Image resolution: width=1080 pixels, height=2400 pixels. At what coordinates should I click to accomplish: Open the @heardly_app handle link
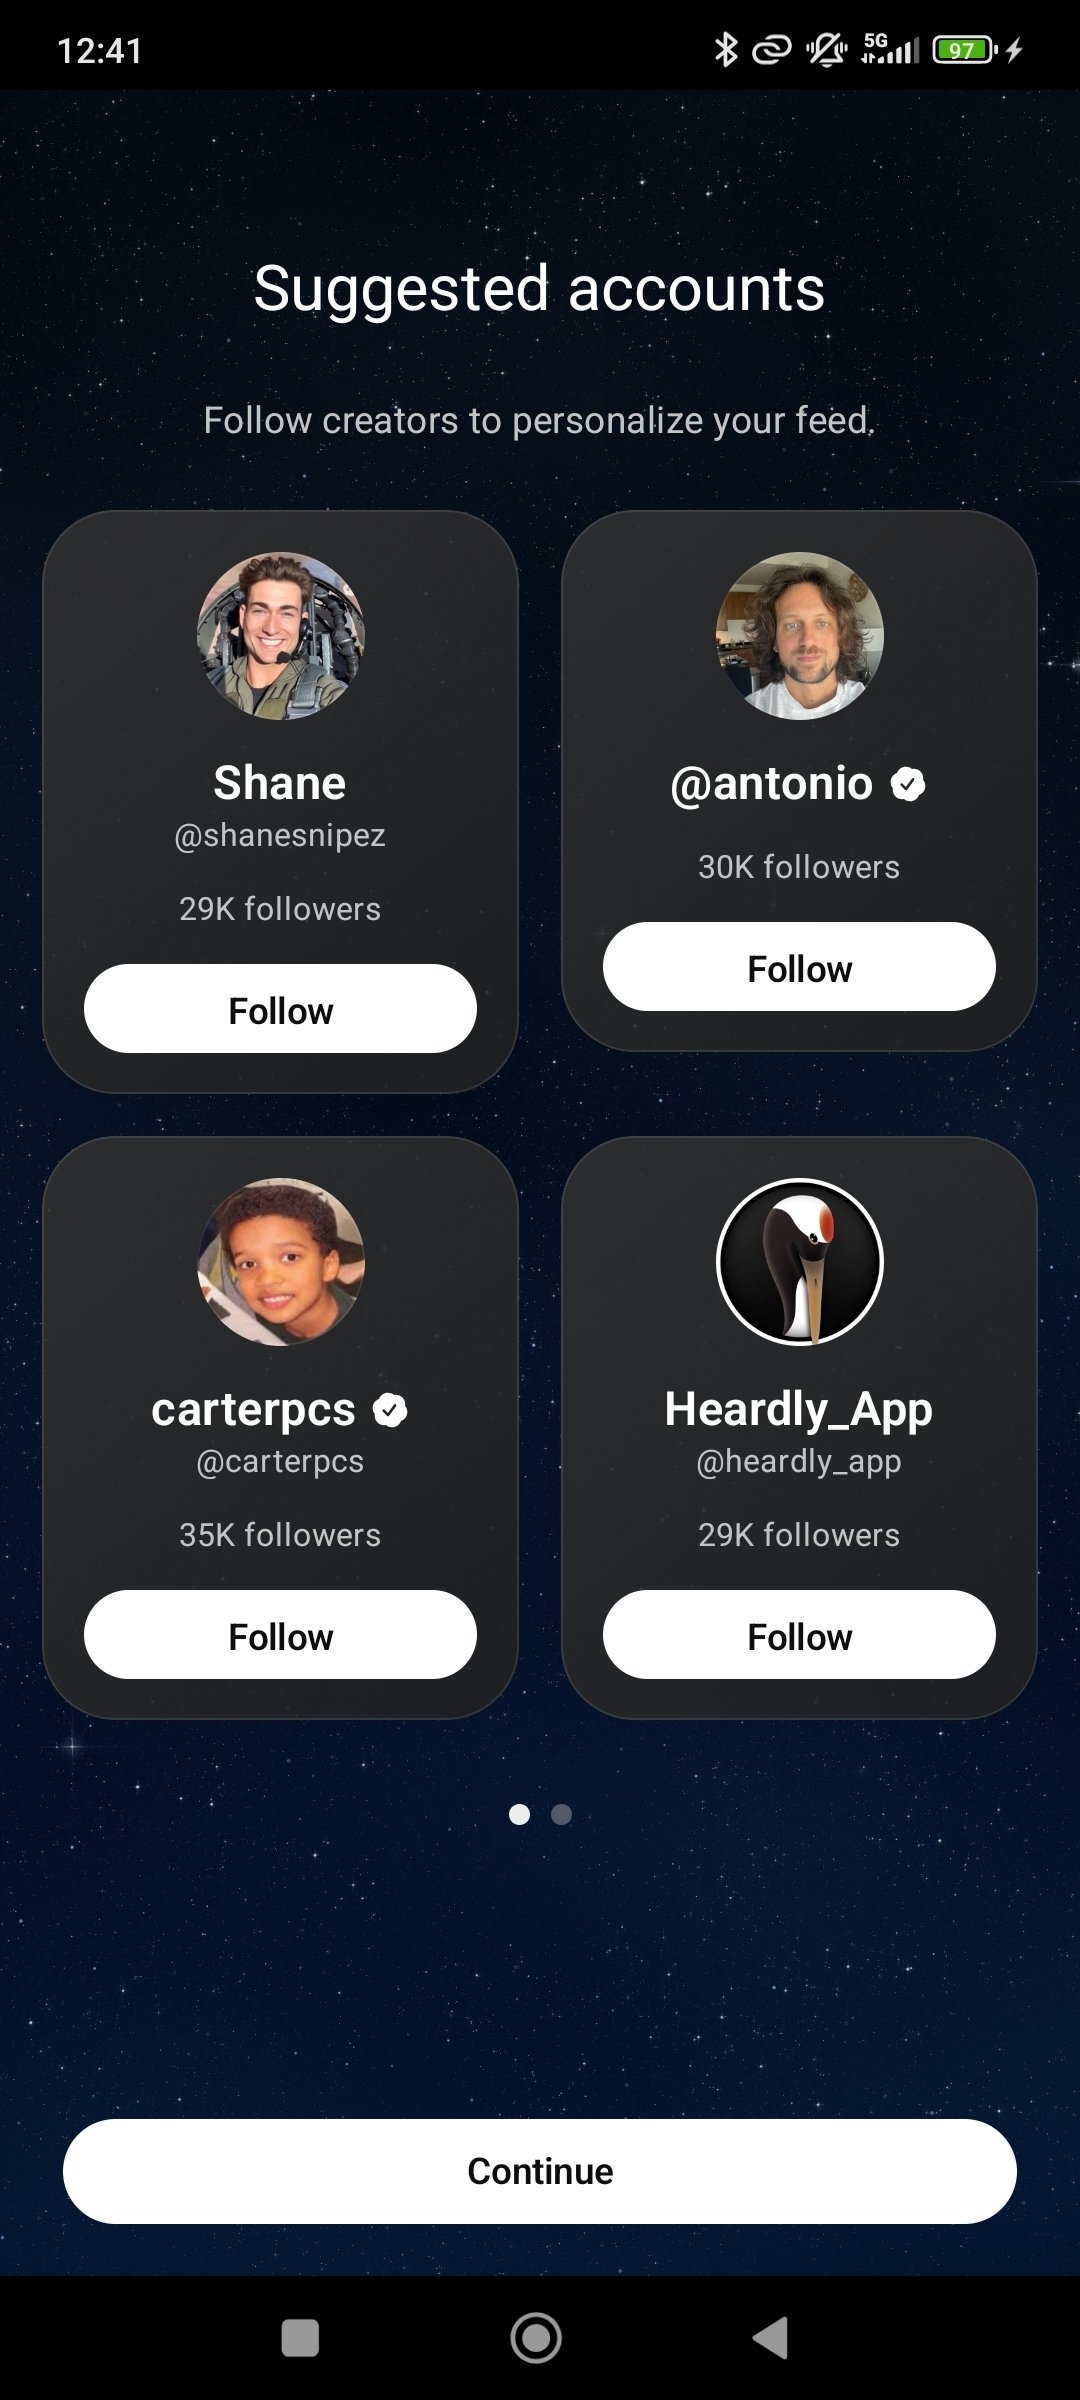click(x=799, y=1461)
